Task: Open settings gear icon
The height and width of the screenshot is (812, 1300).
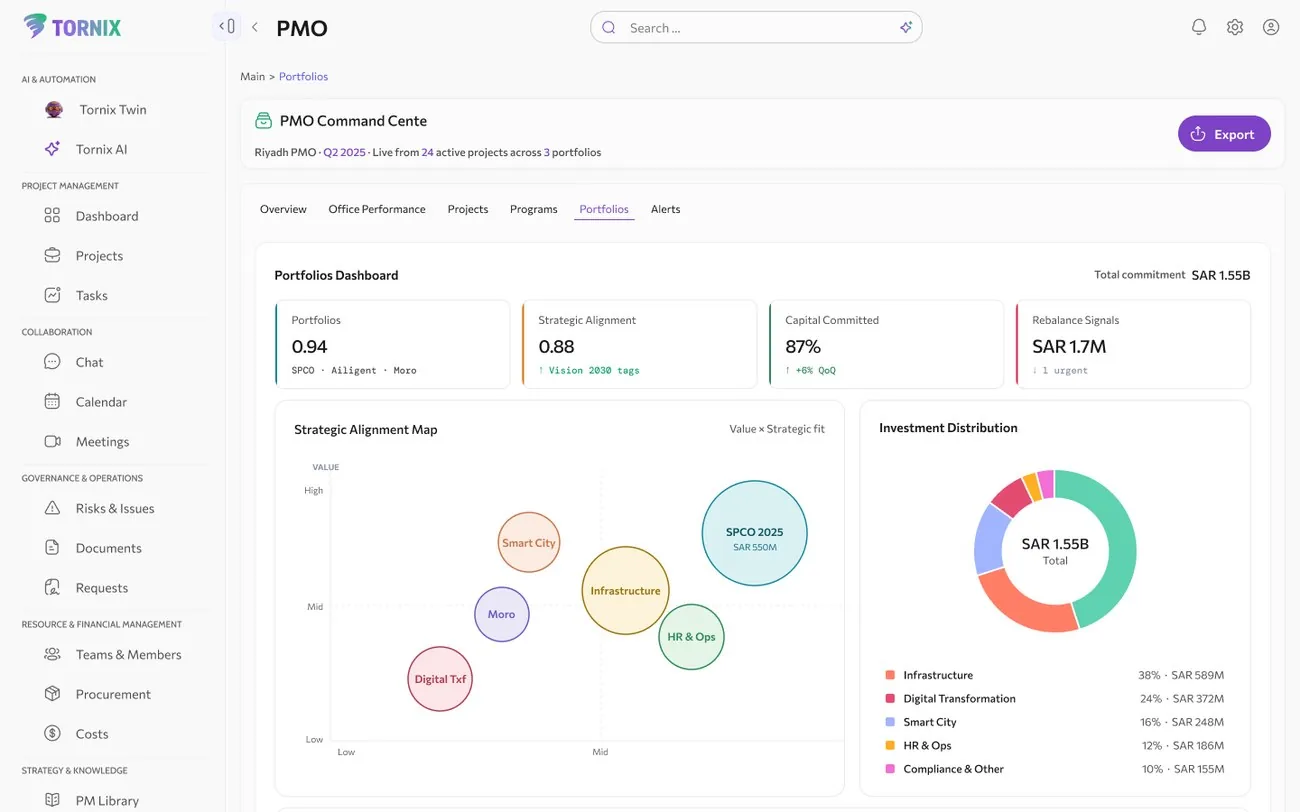Action: point(1235,27)
